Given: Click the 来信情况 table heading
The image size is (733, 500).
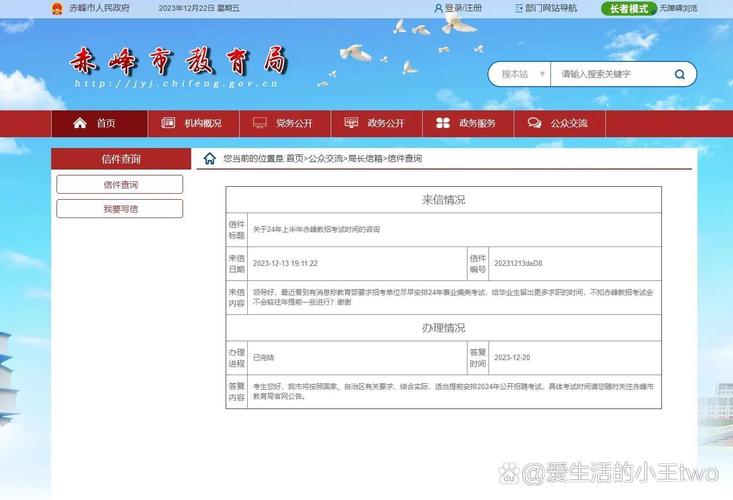Looking at the screenshot, I should 443,200.
